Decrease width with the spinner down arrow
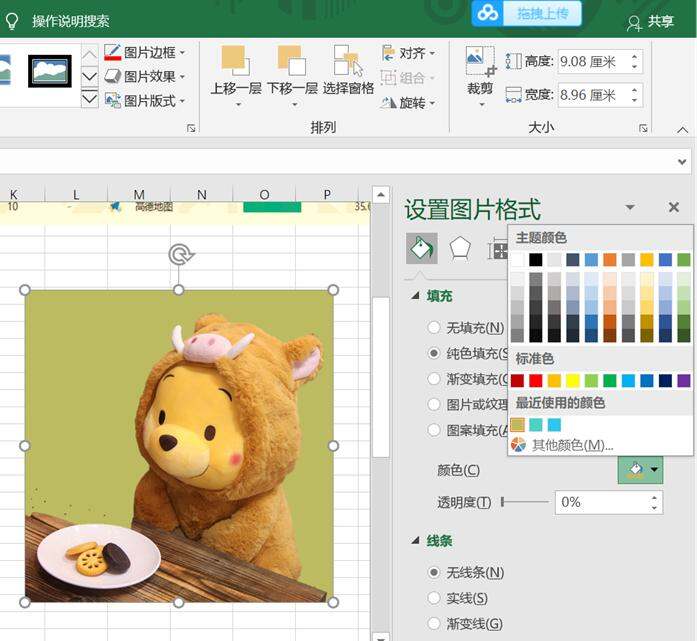 coord(635,100)
